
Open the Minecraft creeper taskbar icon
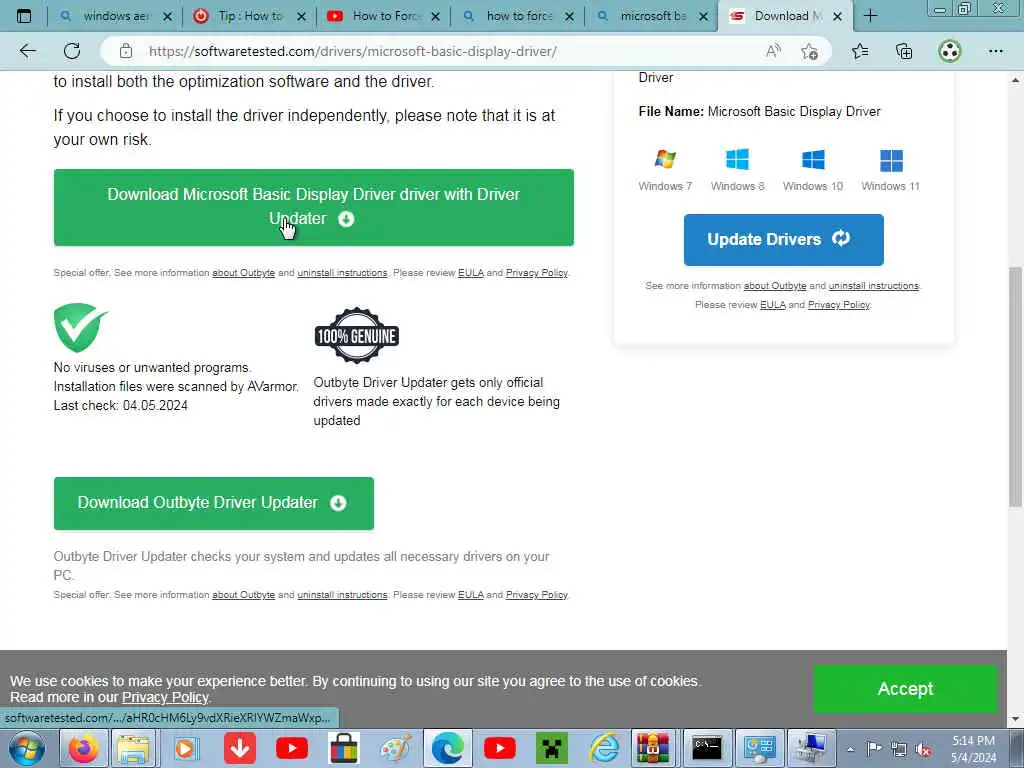(551, 748)
